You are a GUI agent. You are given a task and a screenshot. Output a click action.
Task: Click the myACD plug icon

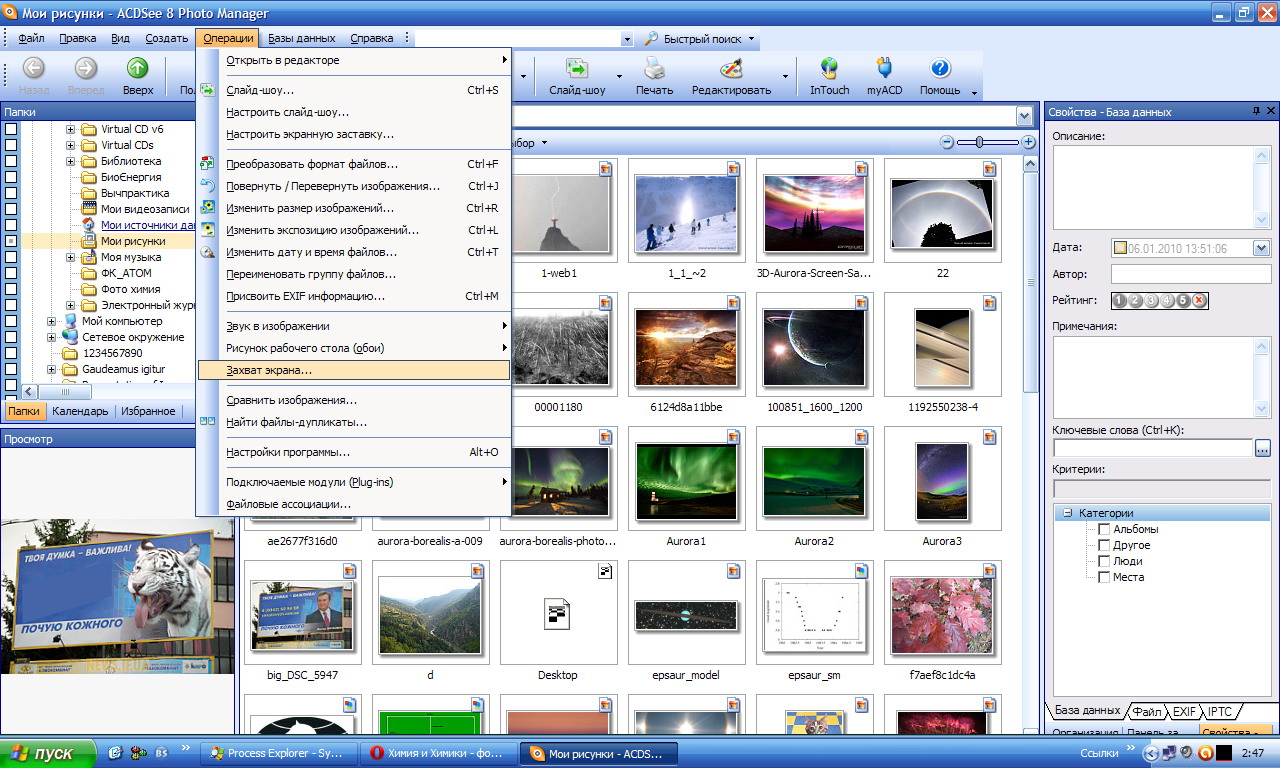[884, 69]
